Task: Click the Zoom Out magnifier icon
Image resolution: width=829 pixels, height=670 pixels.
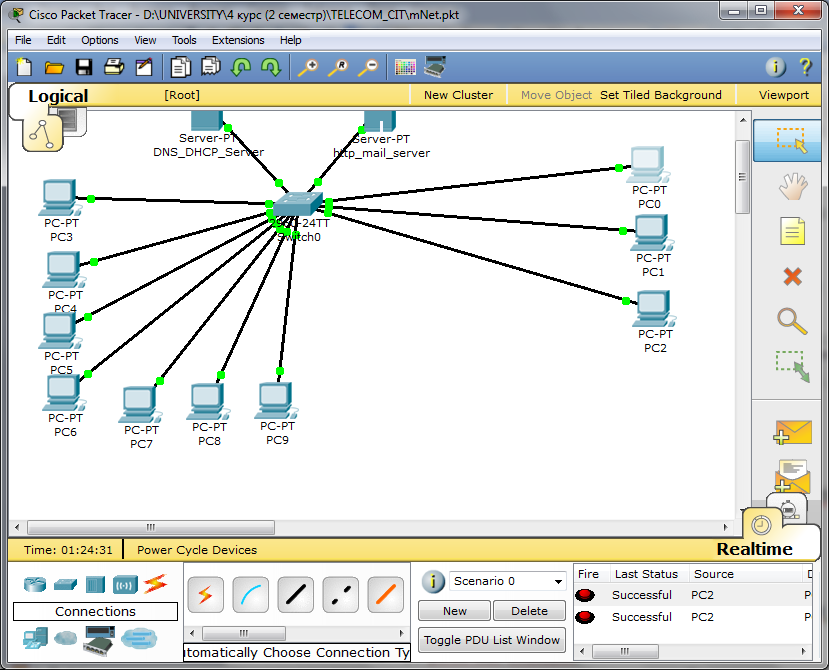Action: (x=369, y=68)
